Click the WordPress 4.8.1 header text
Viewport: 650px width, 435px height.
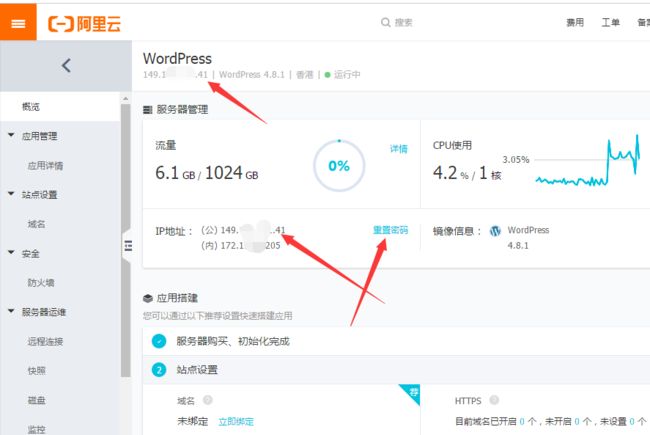(252, 75)
